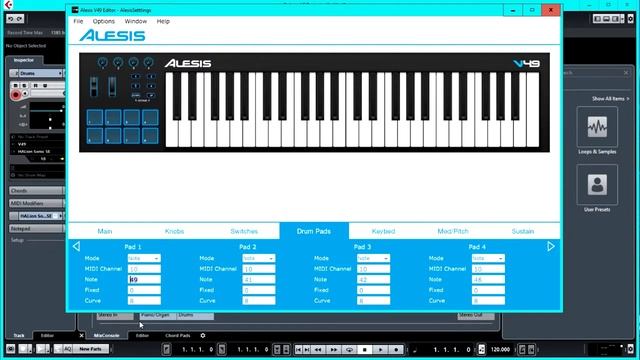Image resolution: width=640 pixels, height=360 pixels.
Task: Click switch button 4 on the V49 image
Action: 151,86
